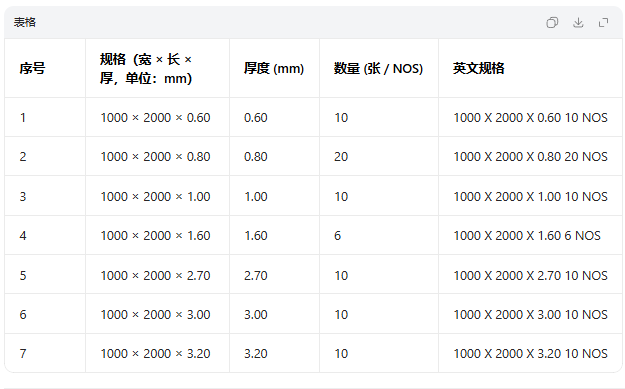The height and width of the screenshot is (389, 625).
Task: Select the 英文规格 column header
Action: (x=478, y=69)
